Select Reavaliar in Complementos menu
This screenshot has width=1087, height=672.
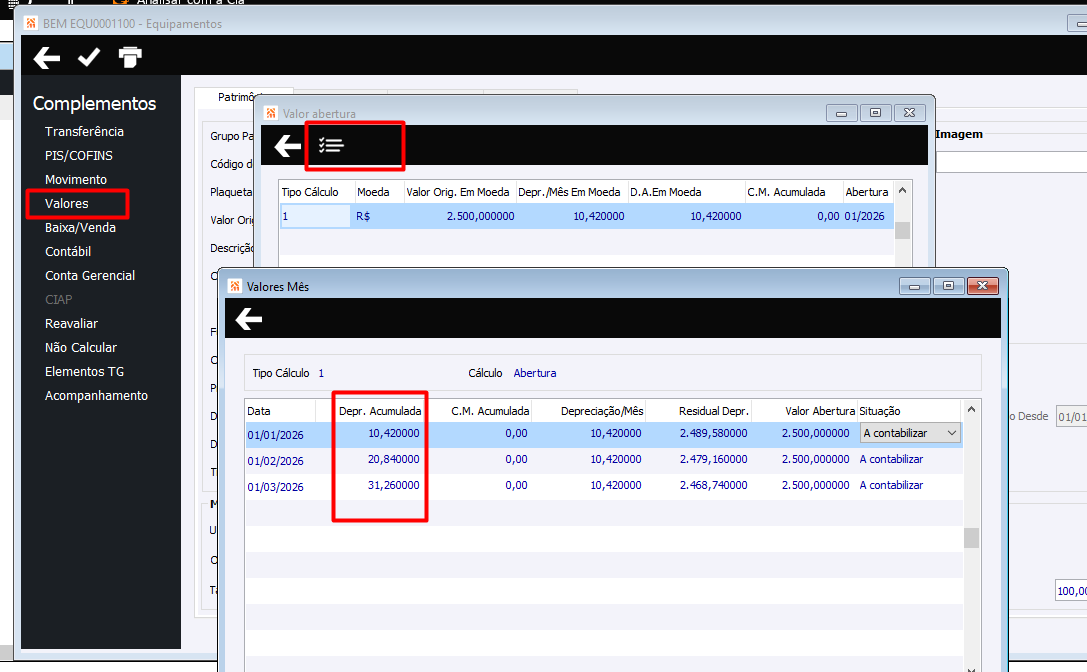pyautogui.click(x=71, y=324)
